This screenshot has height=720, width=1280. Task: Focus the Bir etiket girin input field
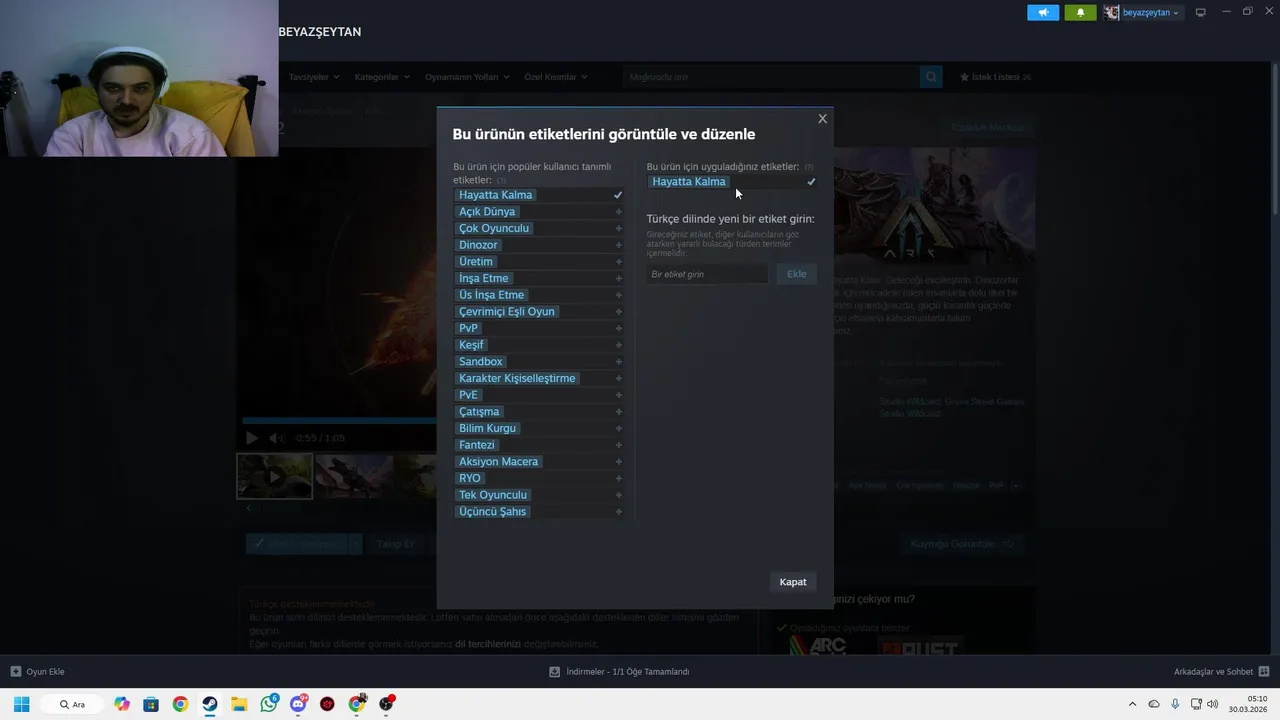(707, 274)
